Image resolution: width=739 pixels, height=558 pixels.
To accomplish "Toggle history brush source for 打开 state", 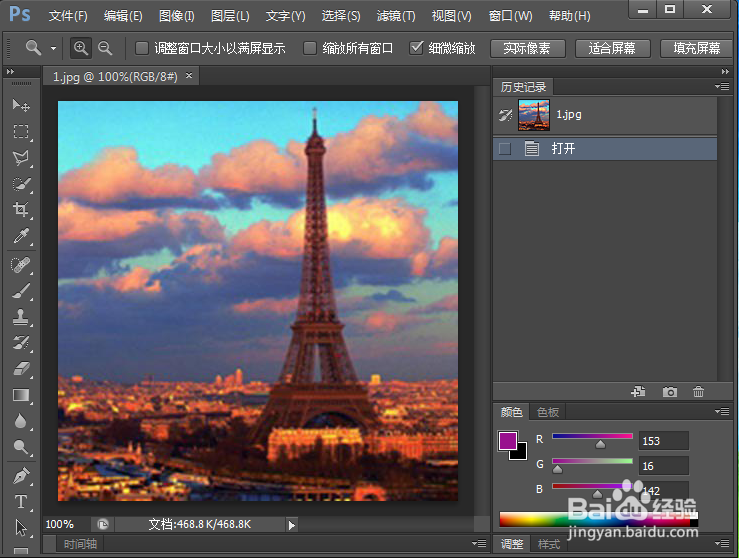I will 505,149.
